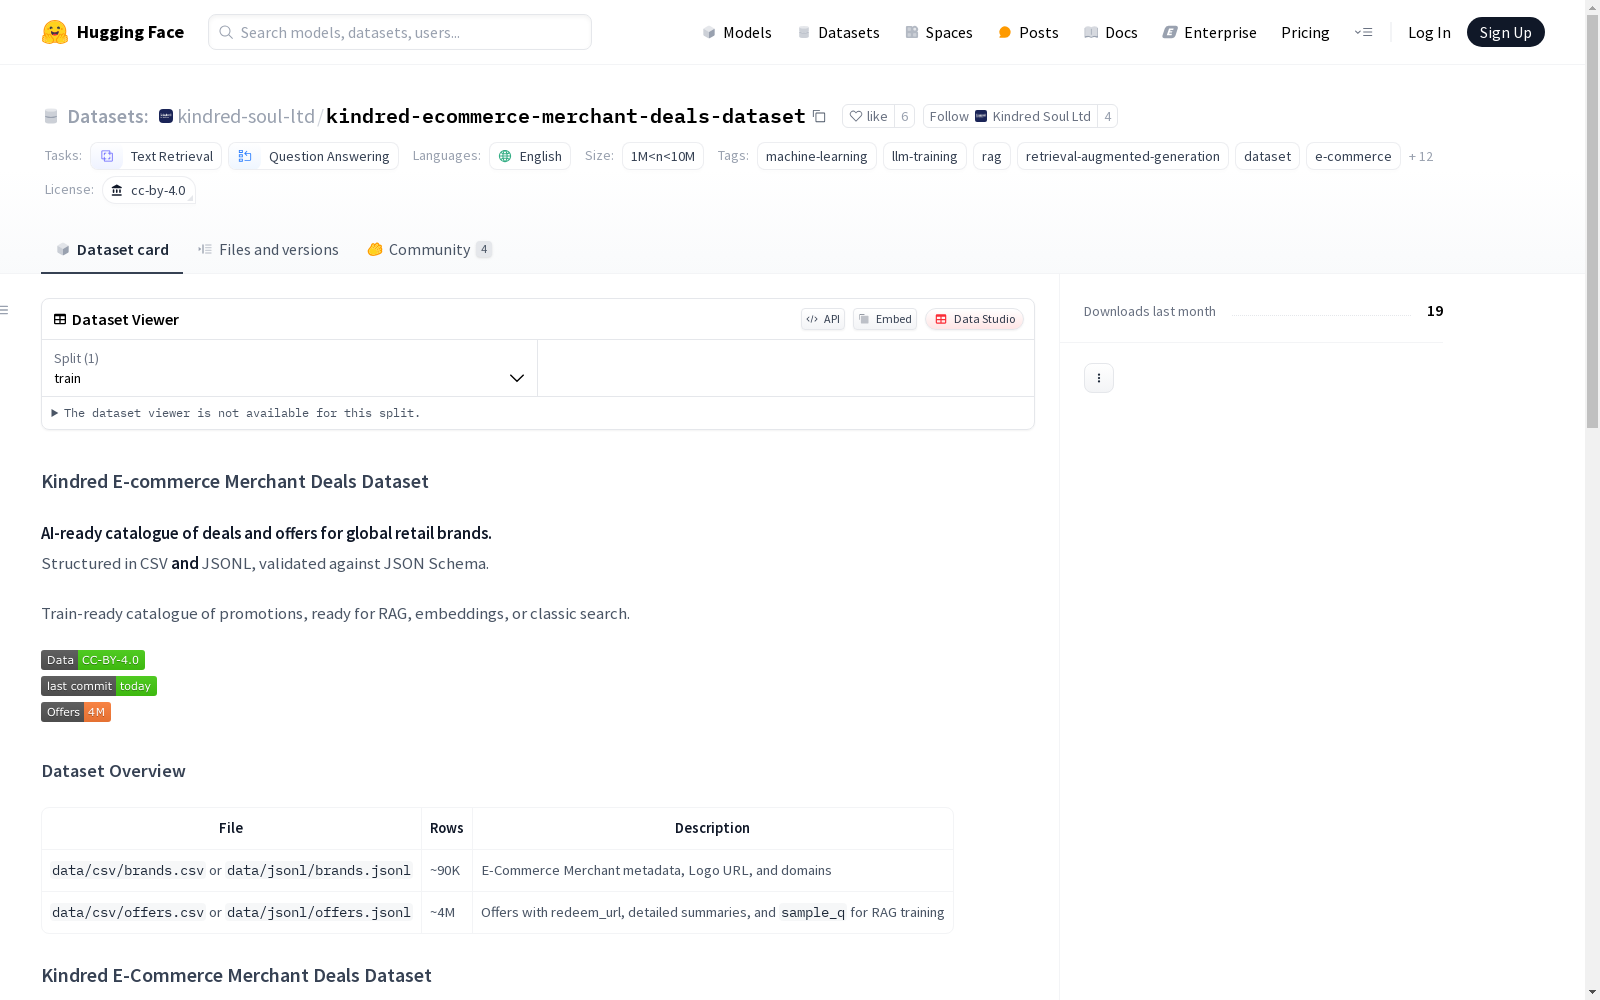Click the data/csv/brands.csv file name

128,871
